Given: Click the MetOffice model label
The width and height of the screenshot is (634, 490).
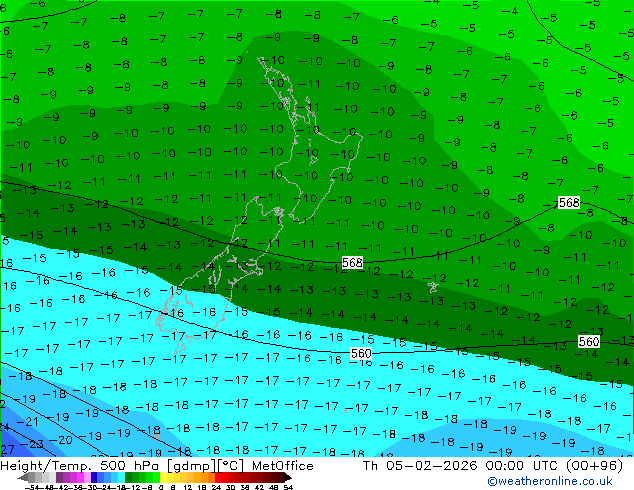Looking at the screenshot, I should tap(283, 466).
